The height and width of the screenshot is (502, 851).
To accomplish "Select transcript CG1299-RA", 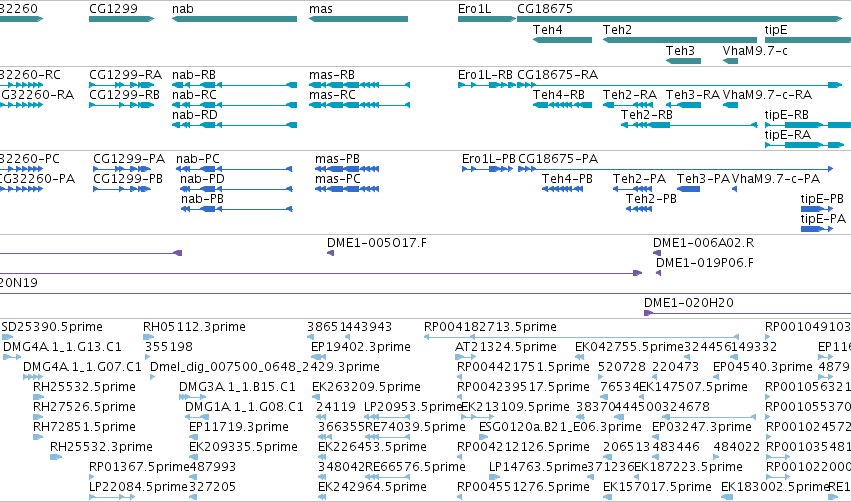I will tap(122, 85).
